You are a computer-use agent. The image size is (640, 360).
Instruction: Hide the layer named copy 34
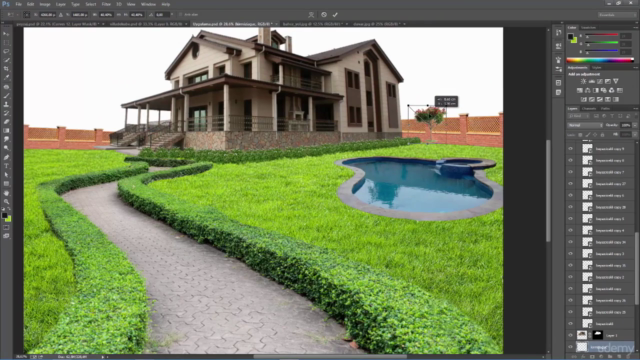571,242
